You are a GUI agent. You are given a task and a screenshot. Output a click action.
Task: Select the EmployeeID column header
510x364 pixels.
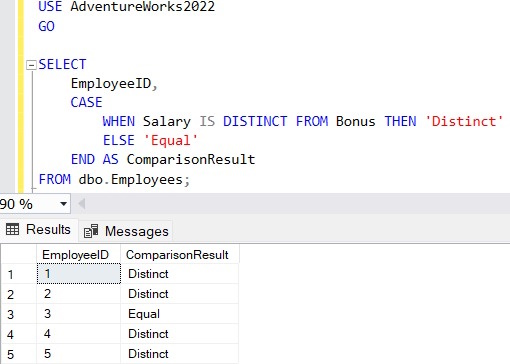point(78,255)
